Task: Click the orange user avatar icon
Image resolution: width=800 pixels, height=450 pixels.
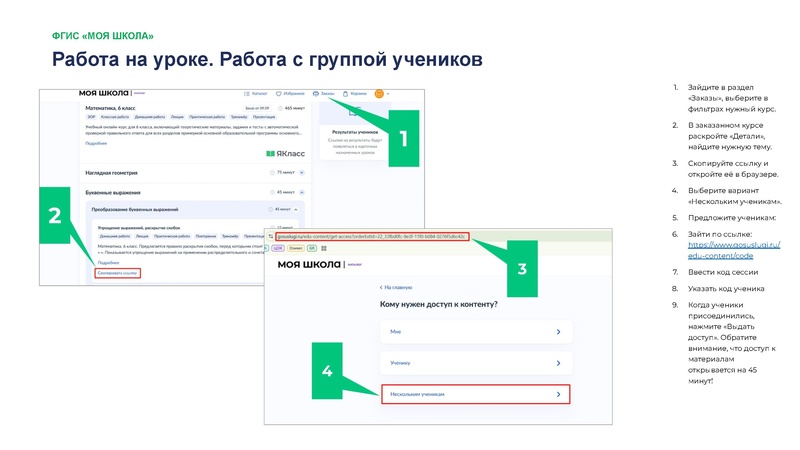Action: click(379, 94)
